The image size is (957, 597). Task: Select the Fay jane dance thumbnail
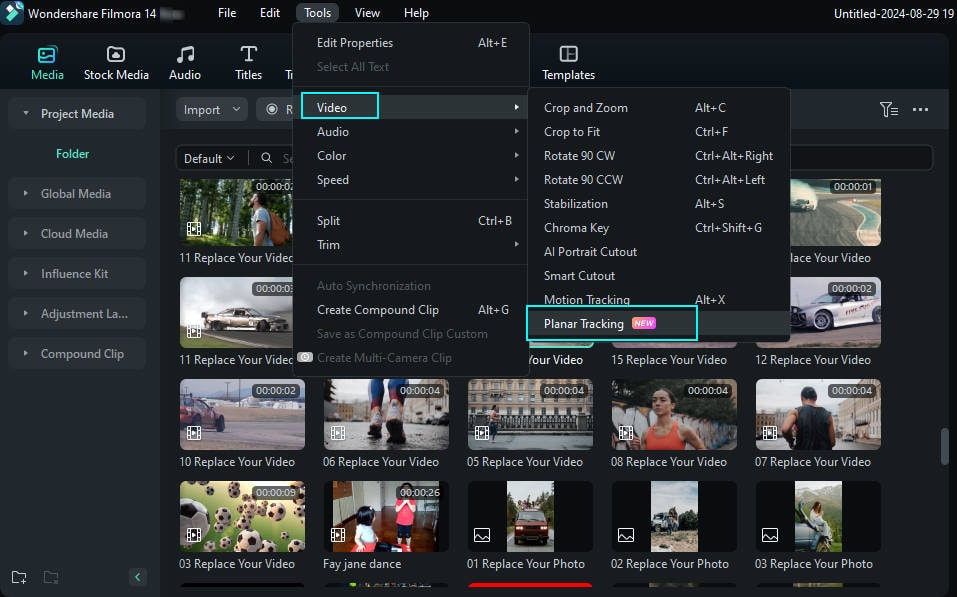point(386,516)
